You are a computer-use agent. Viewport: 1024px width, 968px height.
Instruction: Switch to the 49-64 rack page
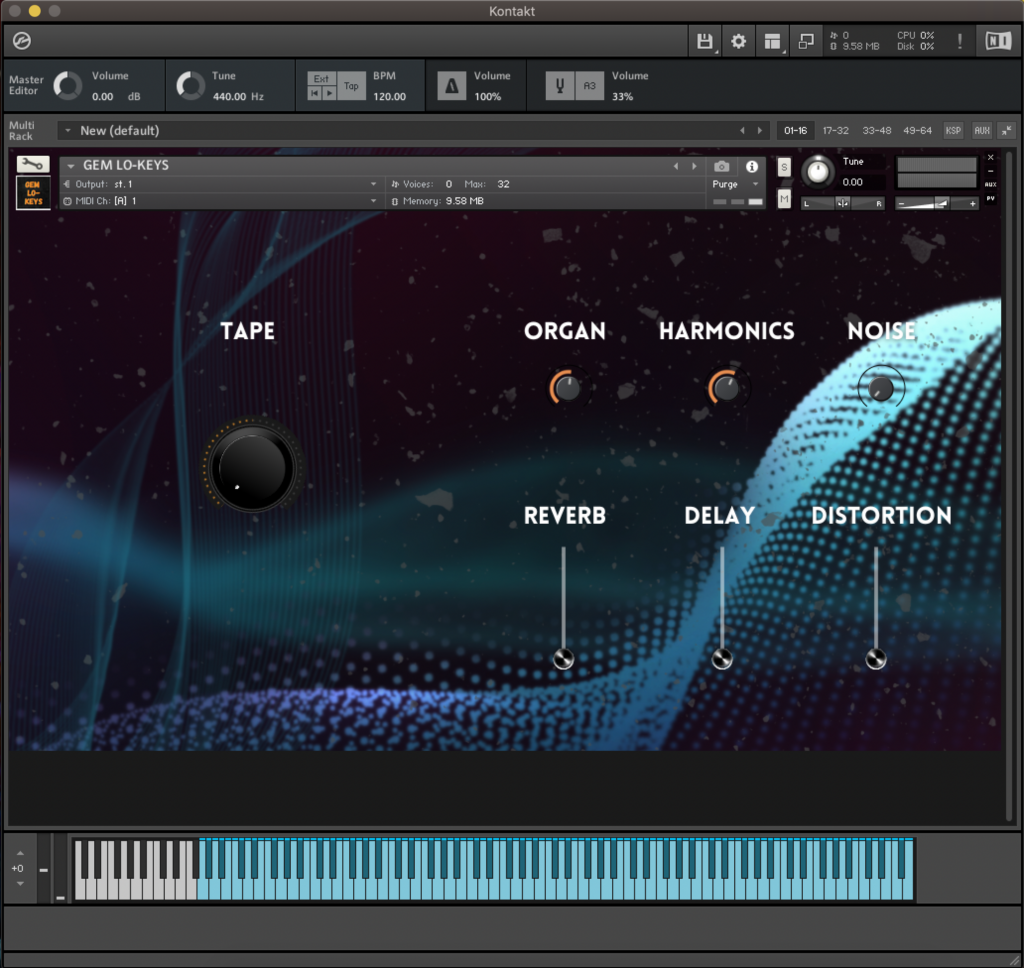tap(918, 131)
